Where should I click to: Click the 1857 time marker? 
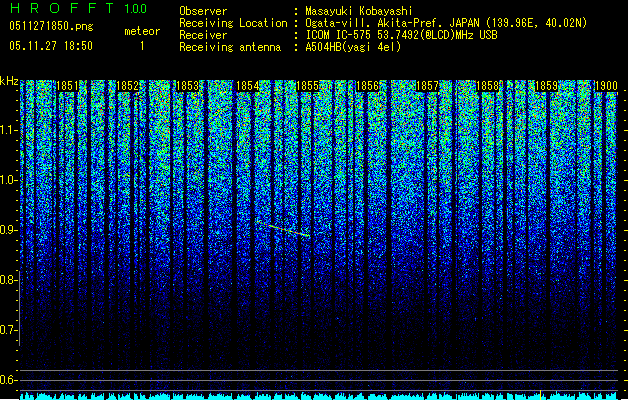[x=427, y=86]
